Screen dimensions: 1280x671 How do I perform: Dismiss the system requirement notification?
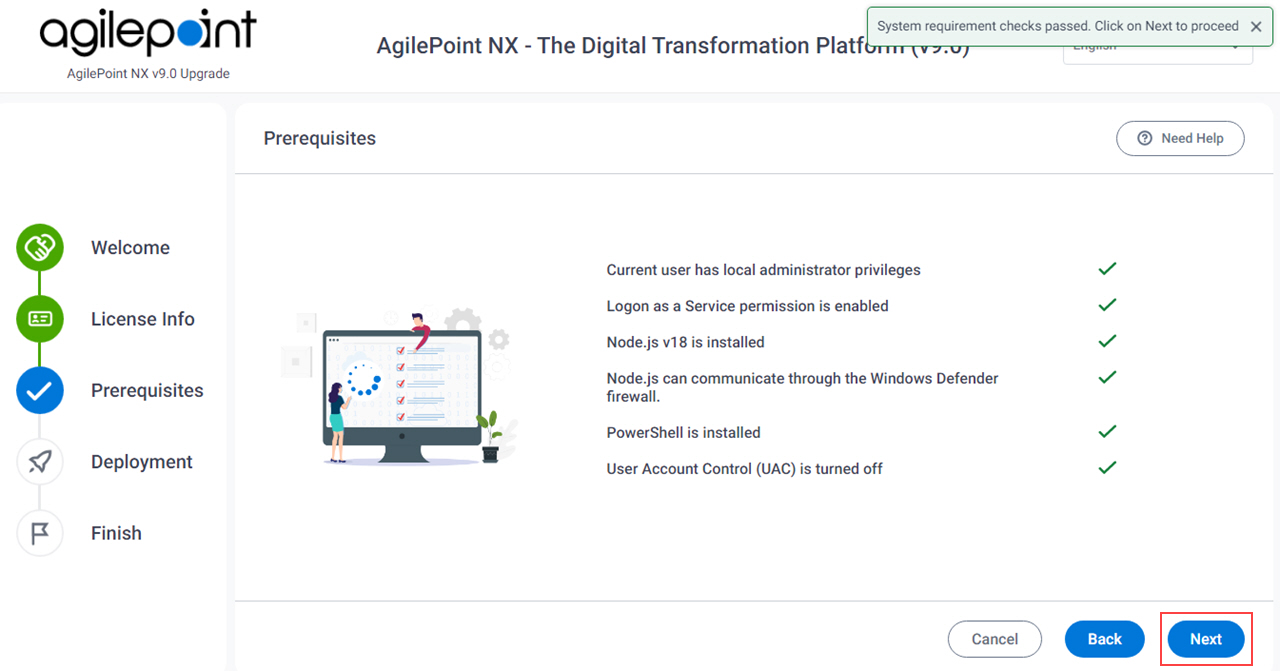coord(1256,27)
